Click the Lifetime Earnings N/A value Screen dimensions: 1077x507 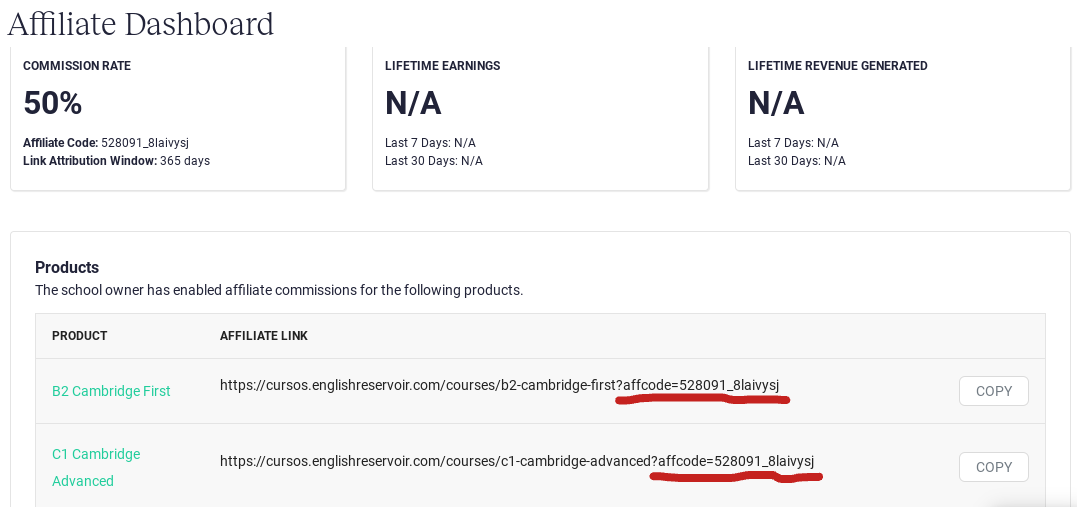(x=413, y=104)
